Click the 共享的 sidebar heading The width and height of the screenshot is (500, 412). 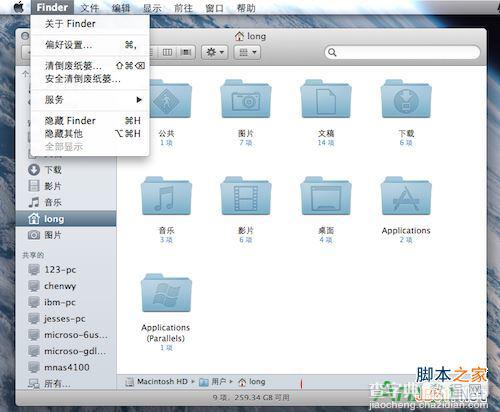(33, 255)
